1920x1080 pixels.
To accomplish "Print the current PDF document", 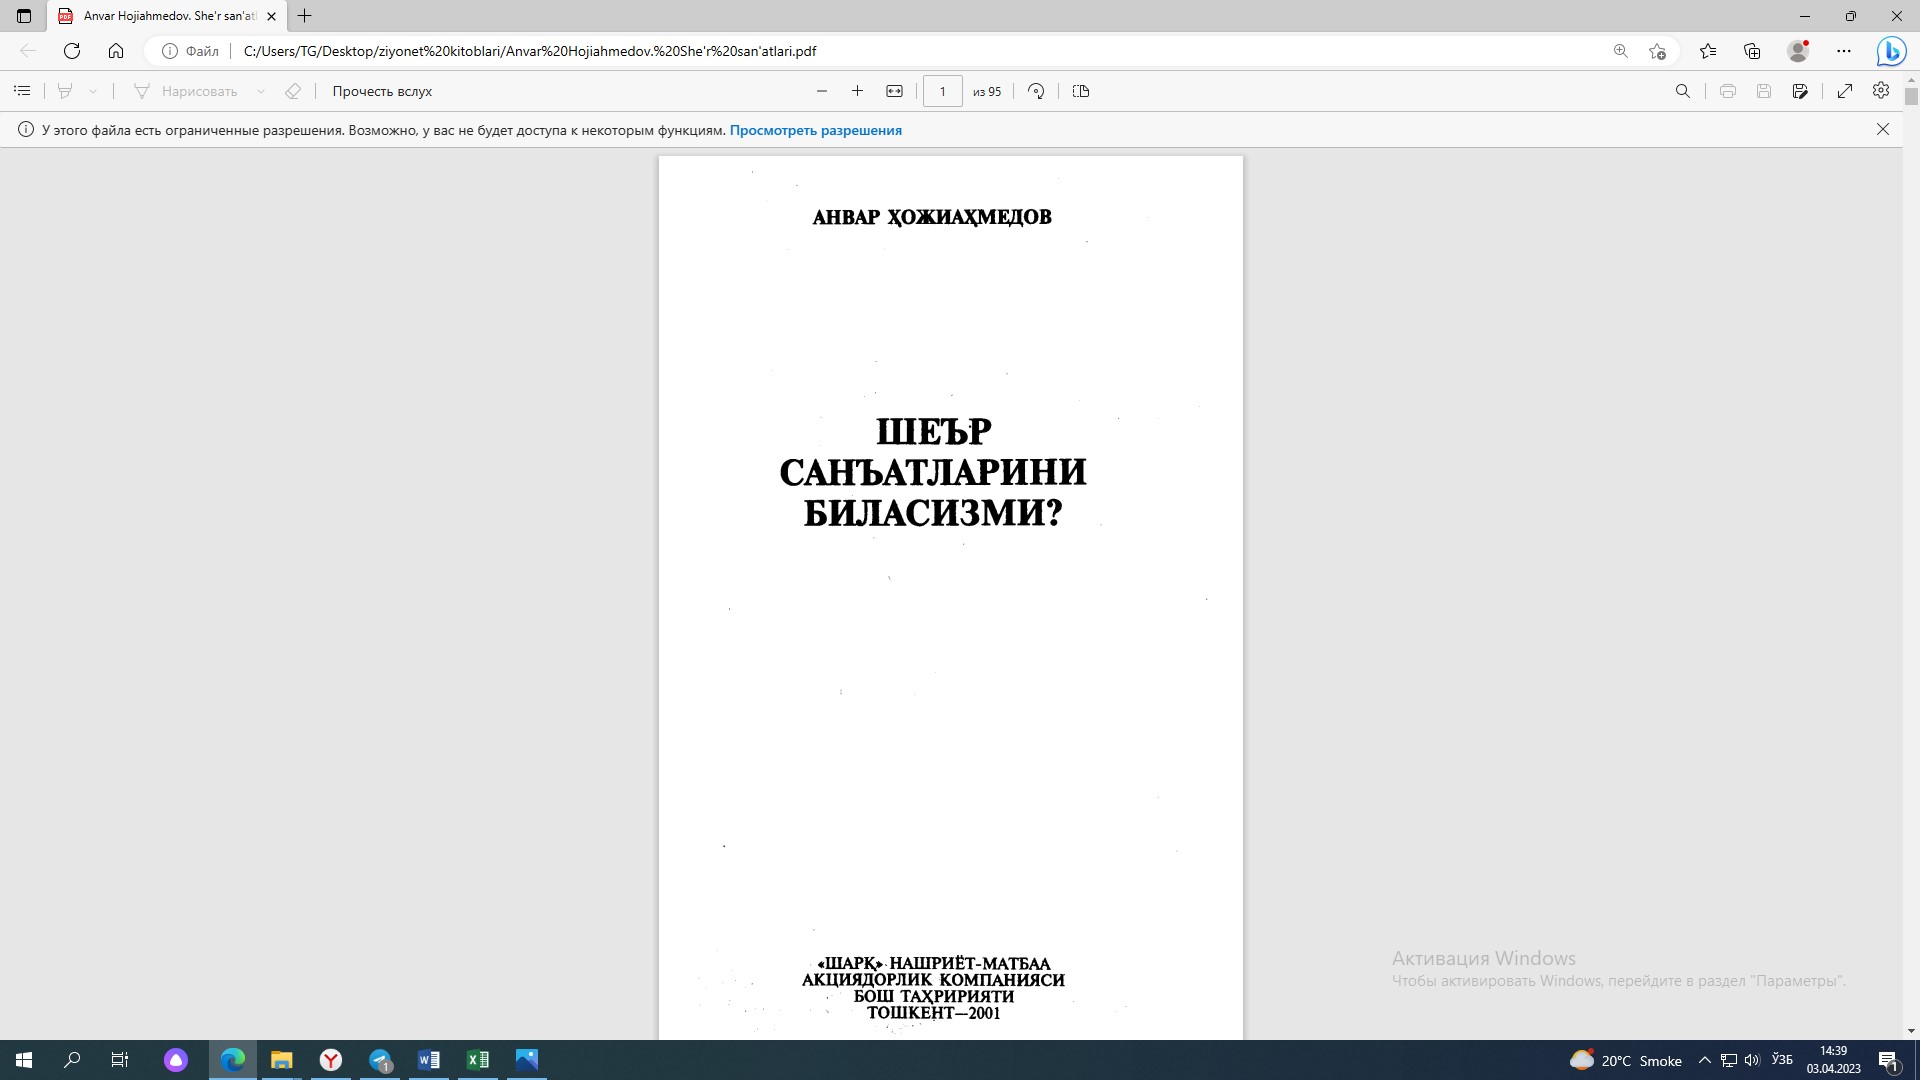I will (1728, 91).
